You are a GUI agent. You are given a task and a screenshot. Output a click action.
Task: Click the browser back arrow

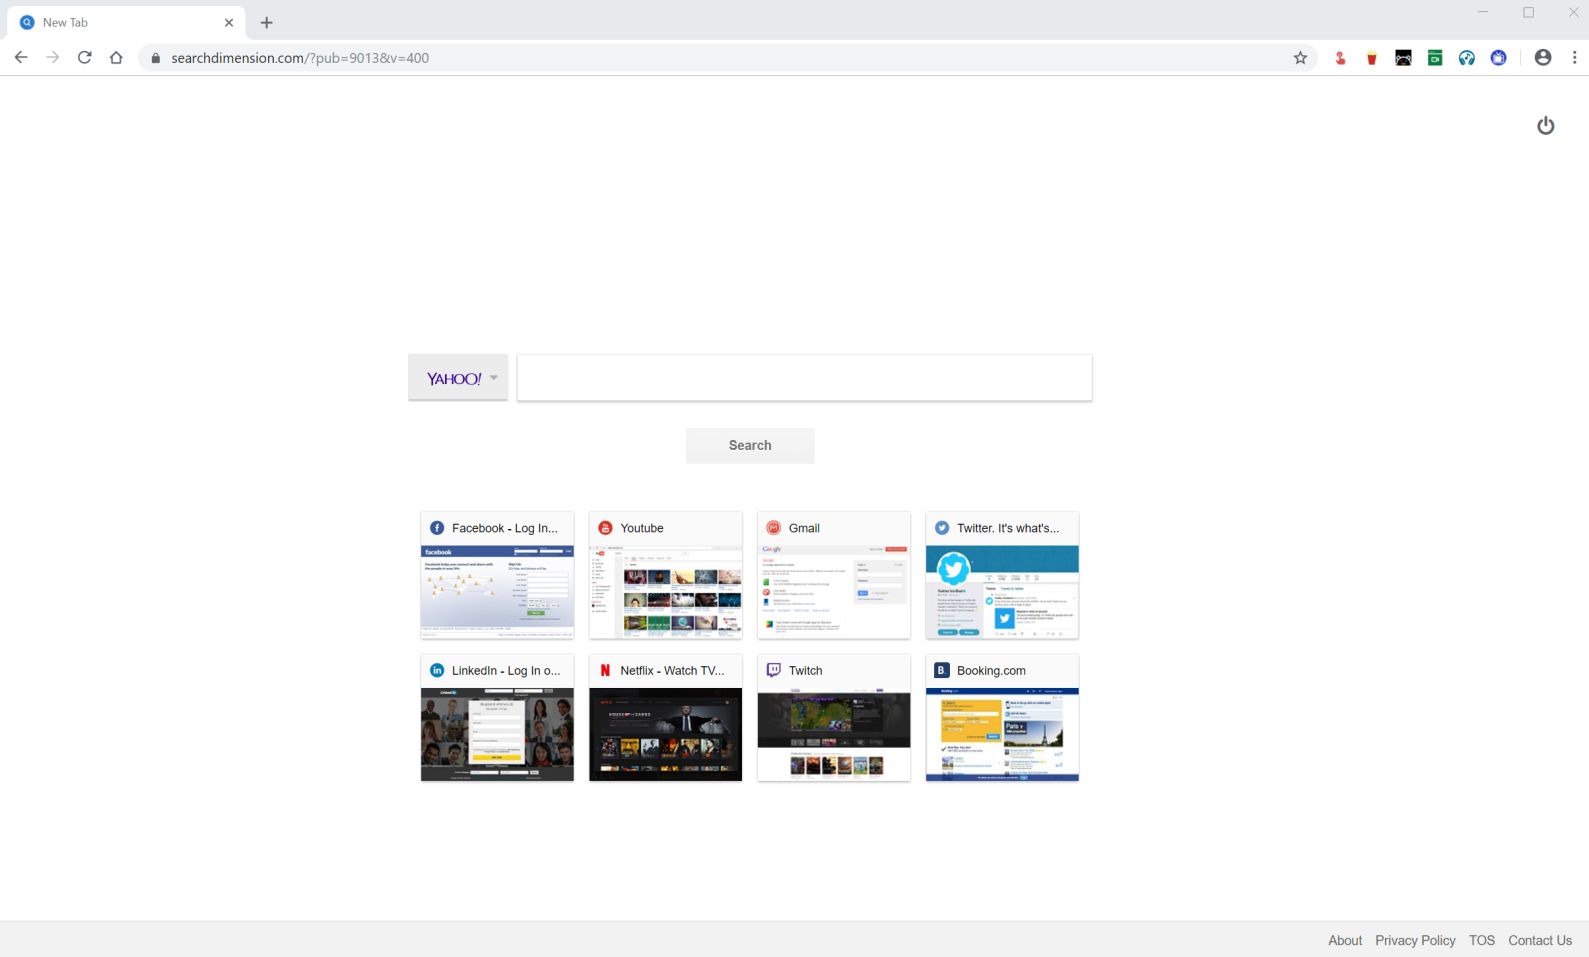[21, 58]
